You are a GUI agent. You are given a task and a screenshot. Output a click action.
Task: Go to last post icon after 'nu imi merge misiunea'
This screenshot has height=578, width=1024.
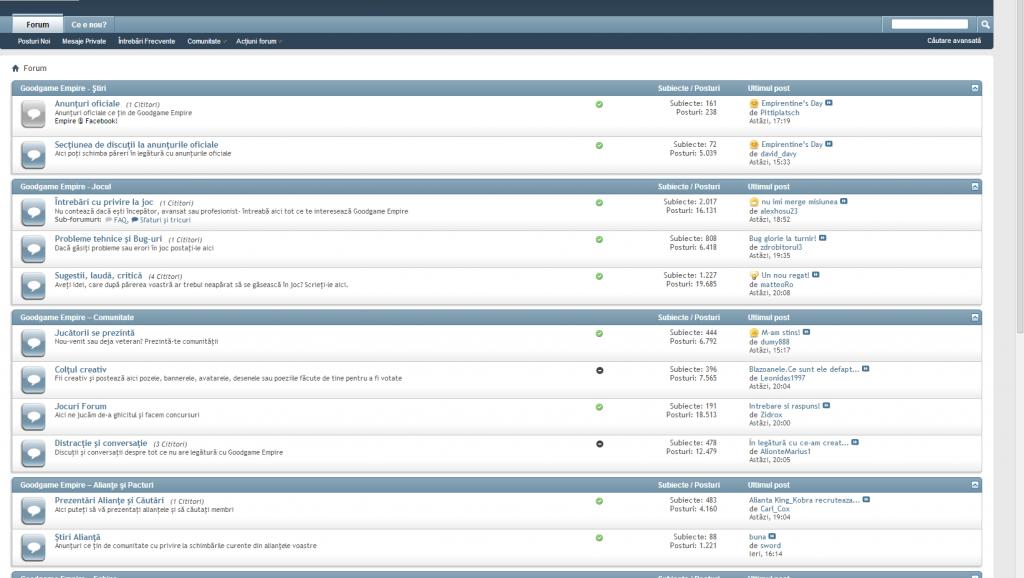[x=844, y=201]
